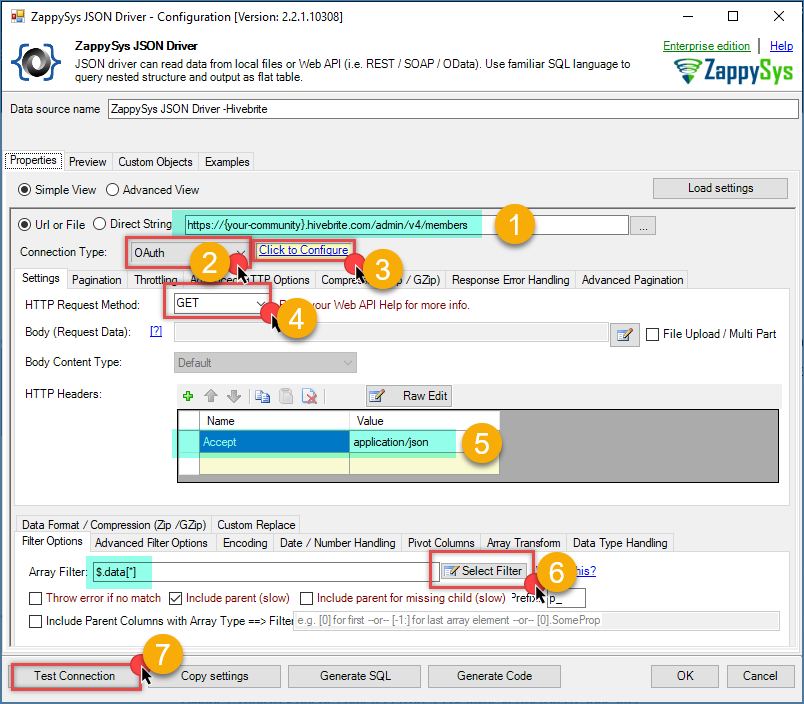The width and height of the screenshot is (804, 704).
Task: Enable File Upload / Multi Part checkbox
Action: click(x=652, y=334)
